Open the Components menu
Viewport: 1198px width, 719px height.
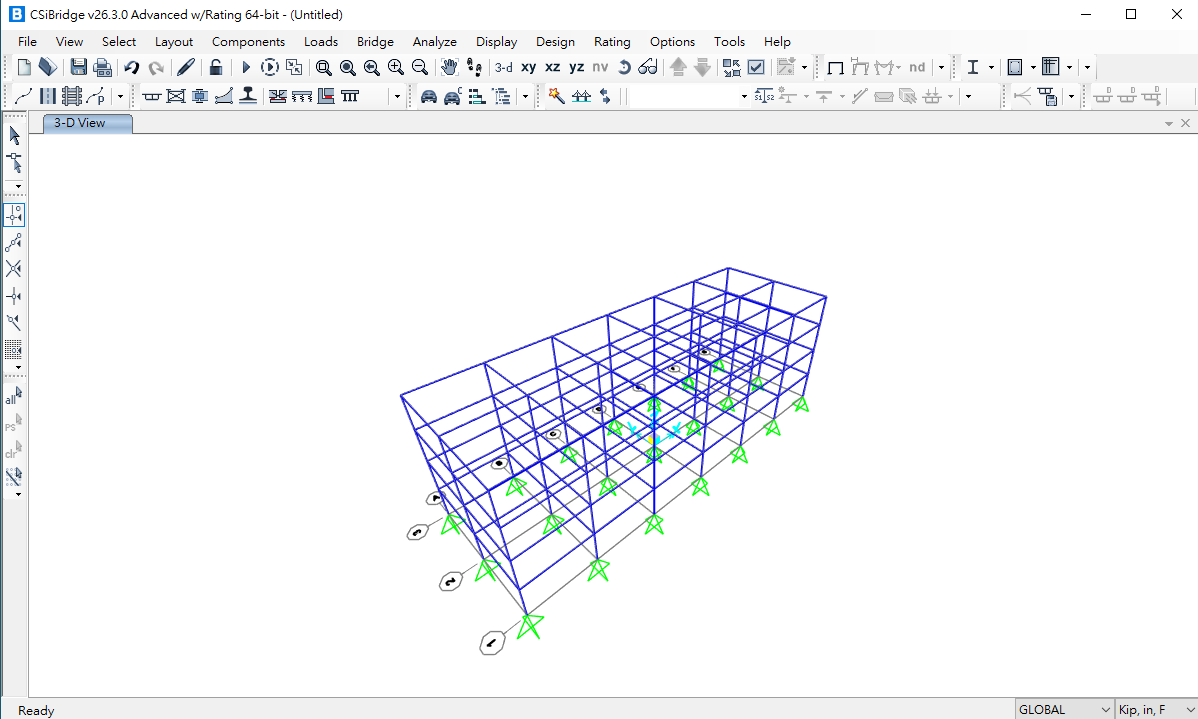[248, 41]
